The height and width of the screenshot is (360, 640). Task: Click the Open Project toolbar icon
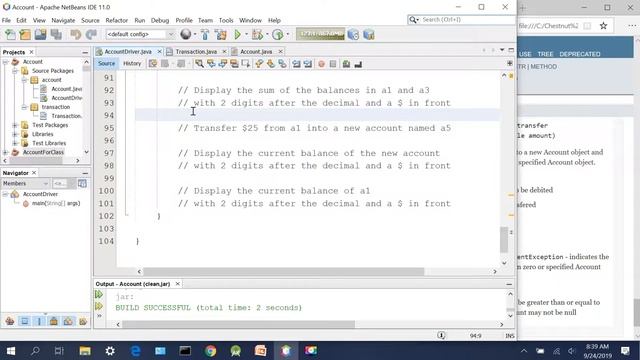[x=40, y=35]
